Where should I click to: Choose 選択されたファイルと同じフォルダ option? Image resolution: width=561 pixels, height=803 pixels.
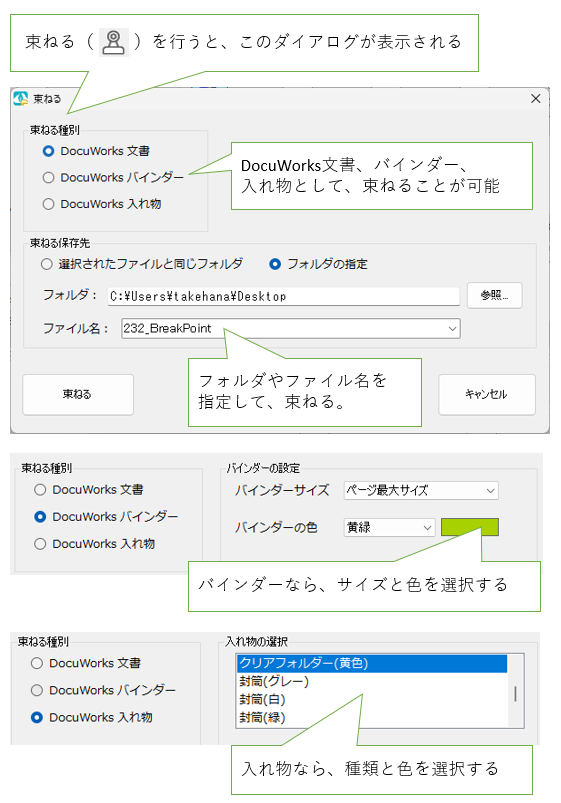point(47,264)
